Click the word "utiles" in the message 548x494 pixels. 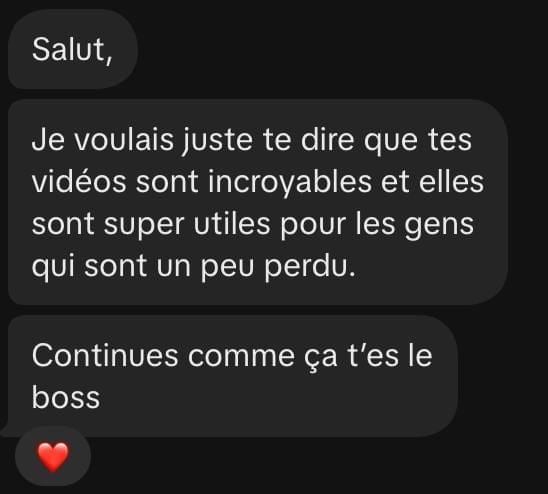[232, 224]
